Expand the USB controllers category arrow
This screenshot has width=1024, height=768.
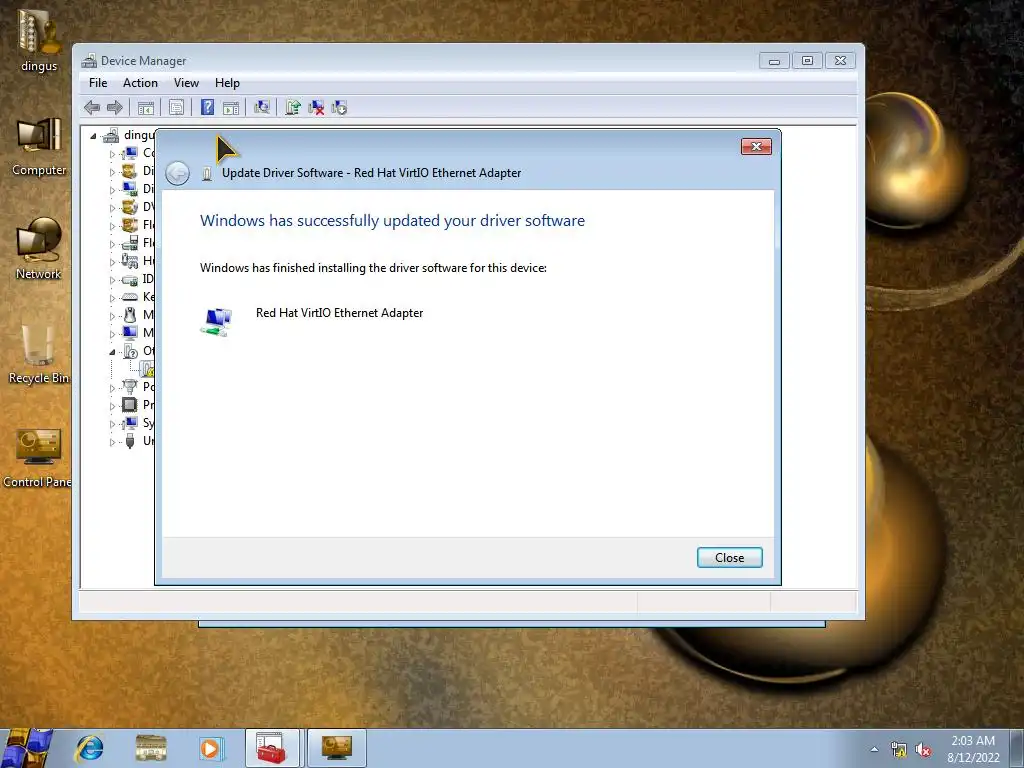pyautogui.click(x=112, y=443)
